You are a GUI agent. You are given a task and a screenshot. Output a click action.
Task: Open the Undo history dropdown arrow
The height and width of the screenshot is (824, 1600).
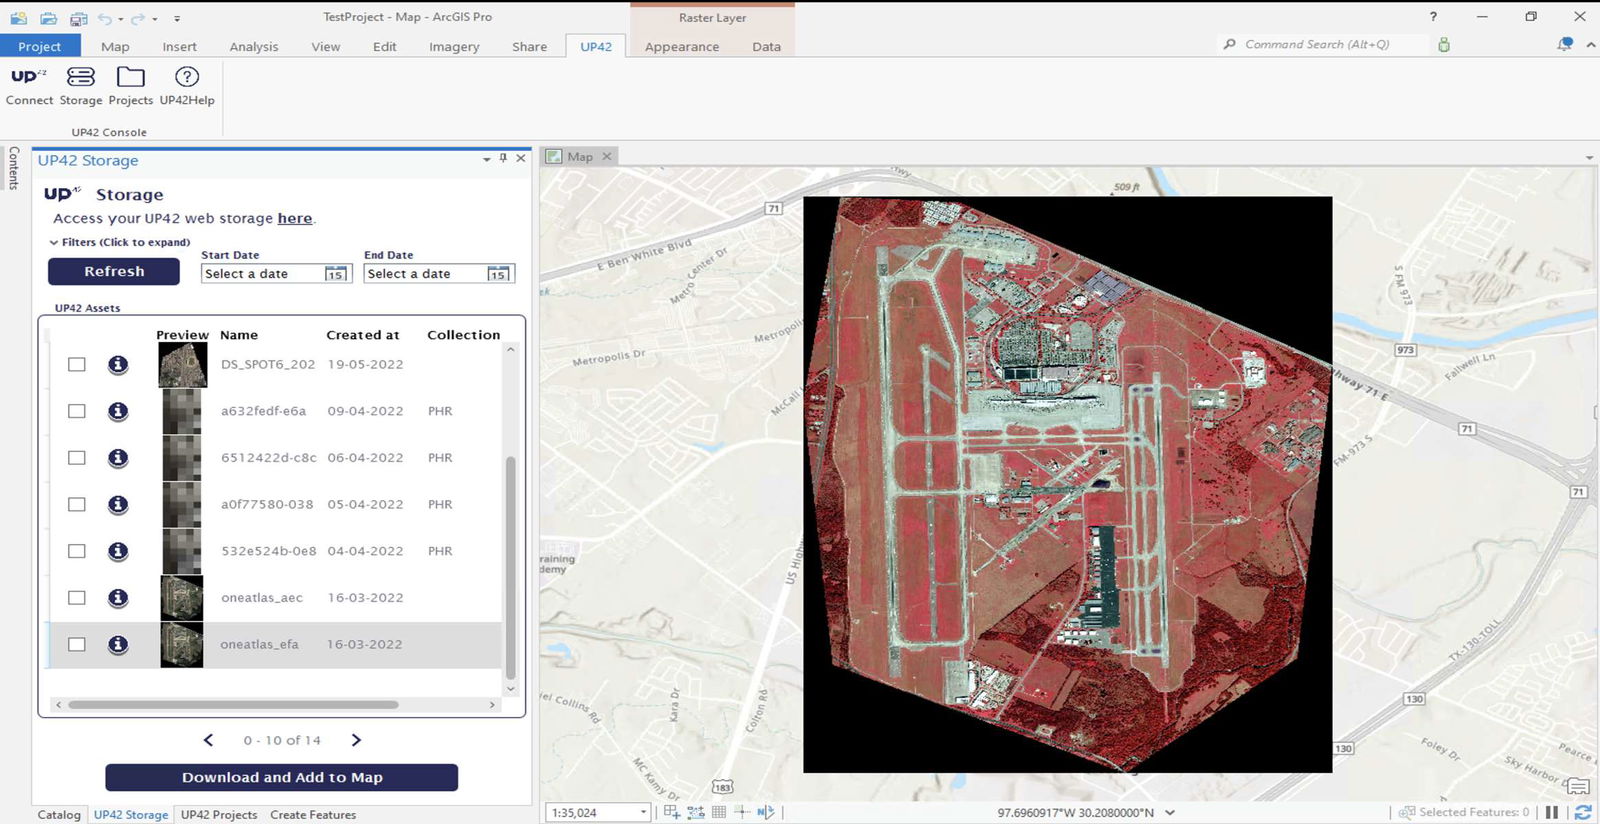pyautogui.click(x=121, y=19)
